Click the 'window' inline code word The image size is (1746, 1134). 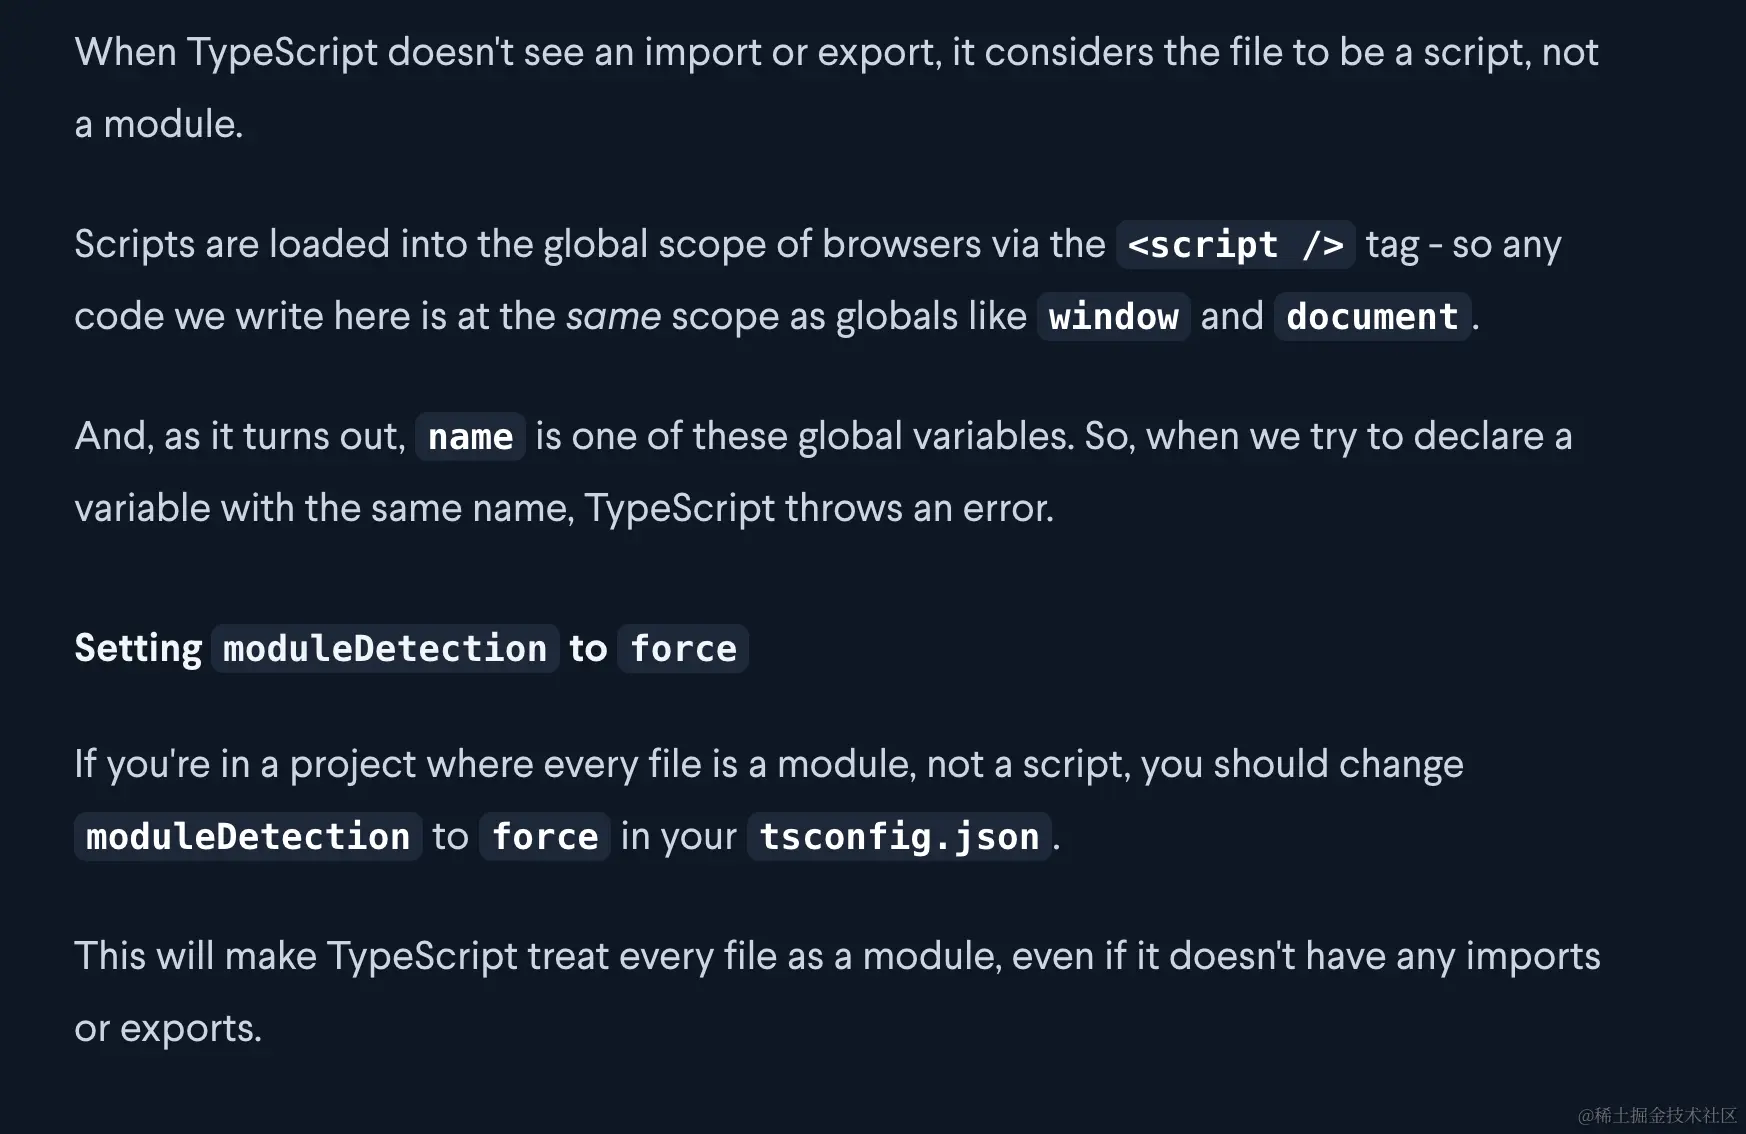(1113, 317)
